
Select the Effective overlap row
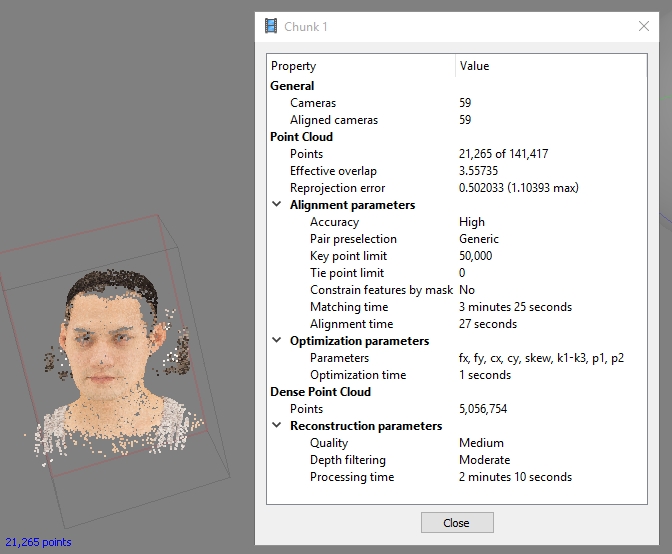[333, 171]
